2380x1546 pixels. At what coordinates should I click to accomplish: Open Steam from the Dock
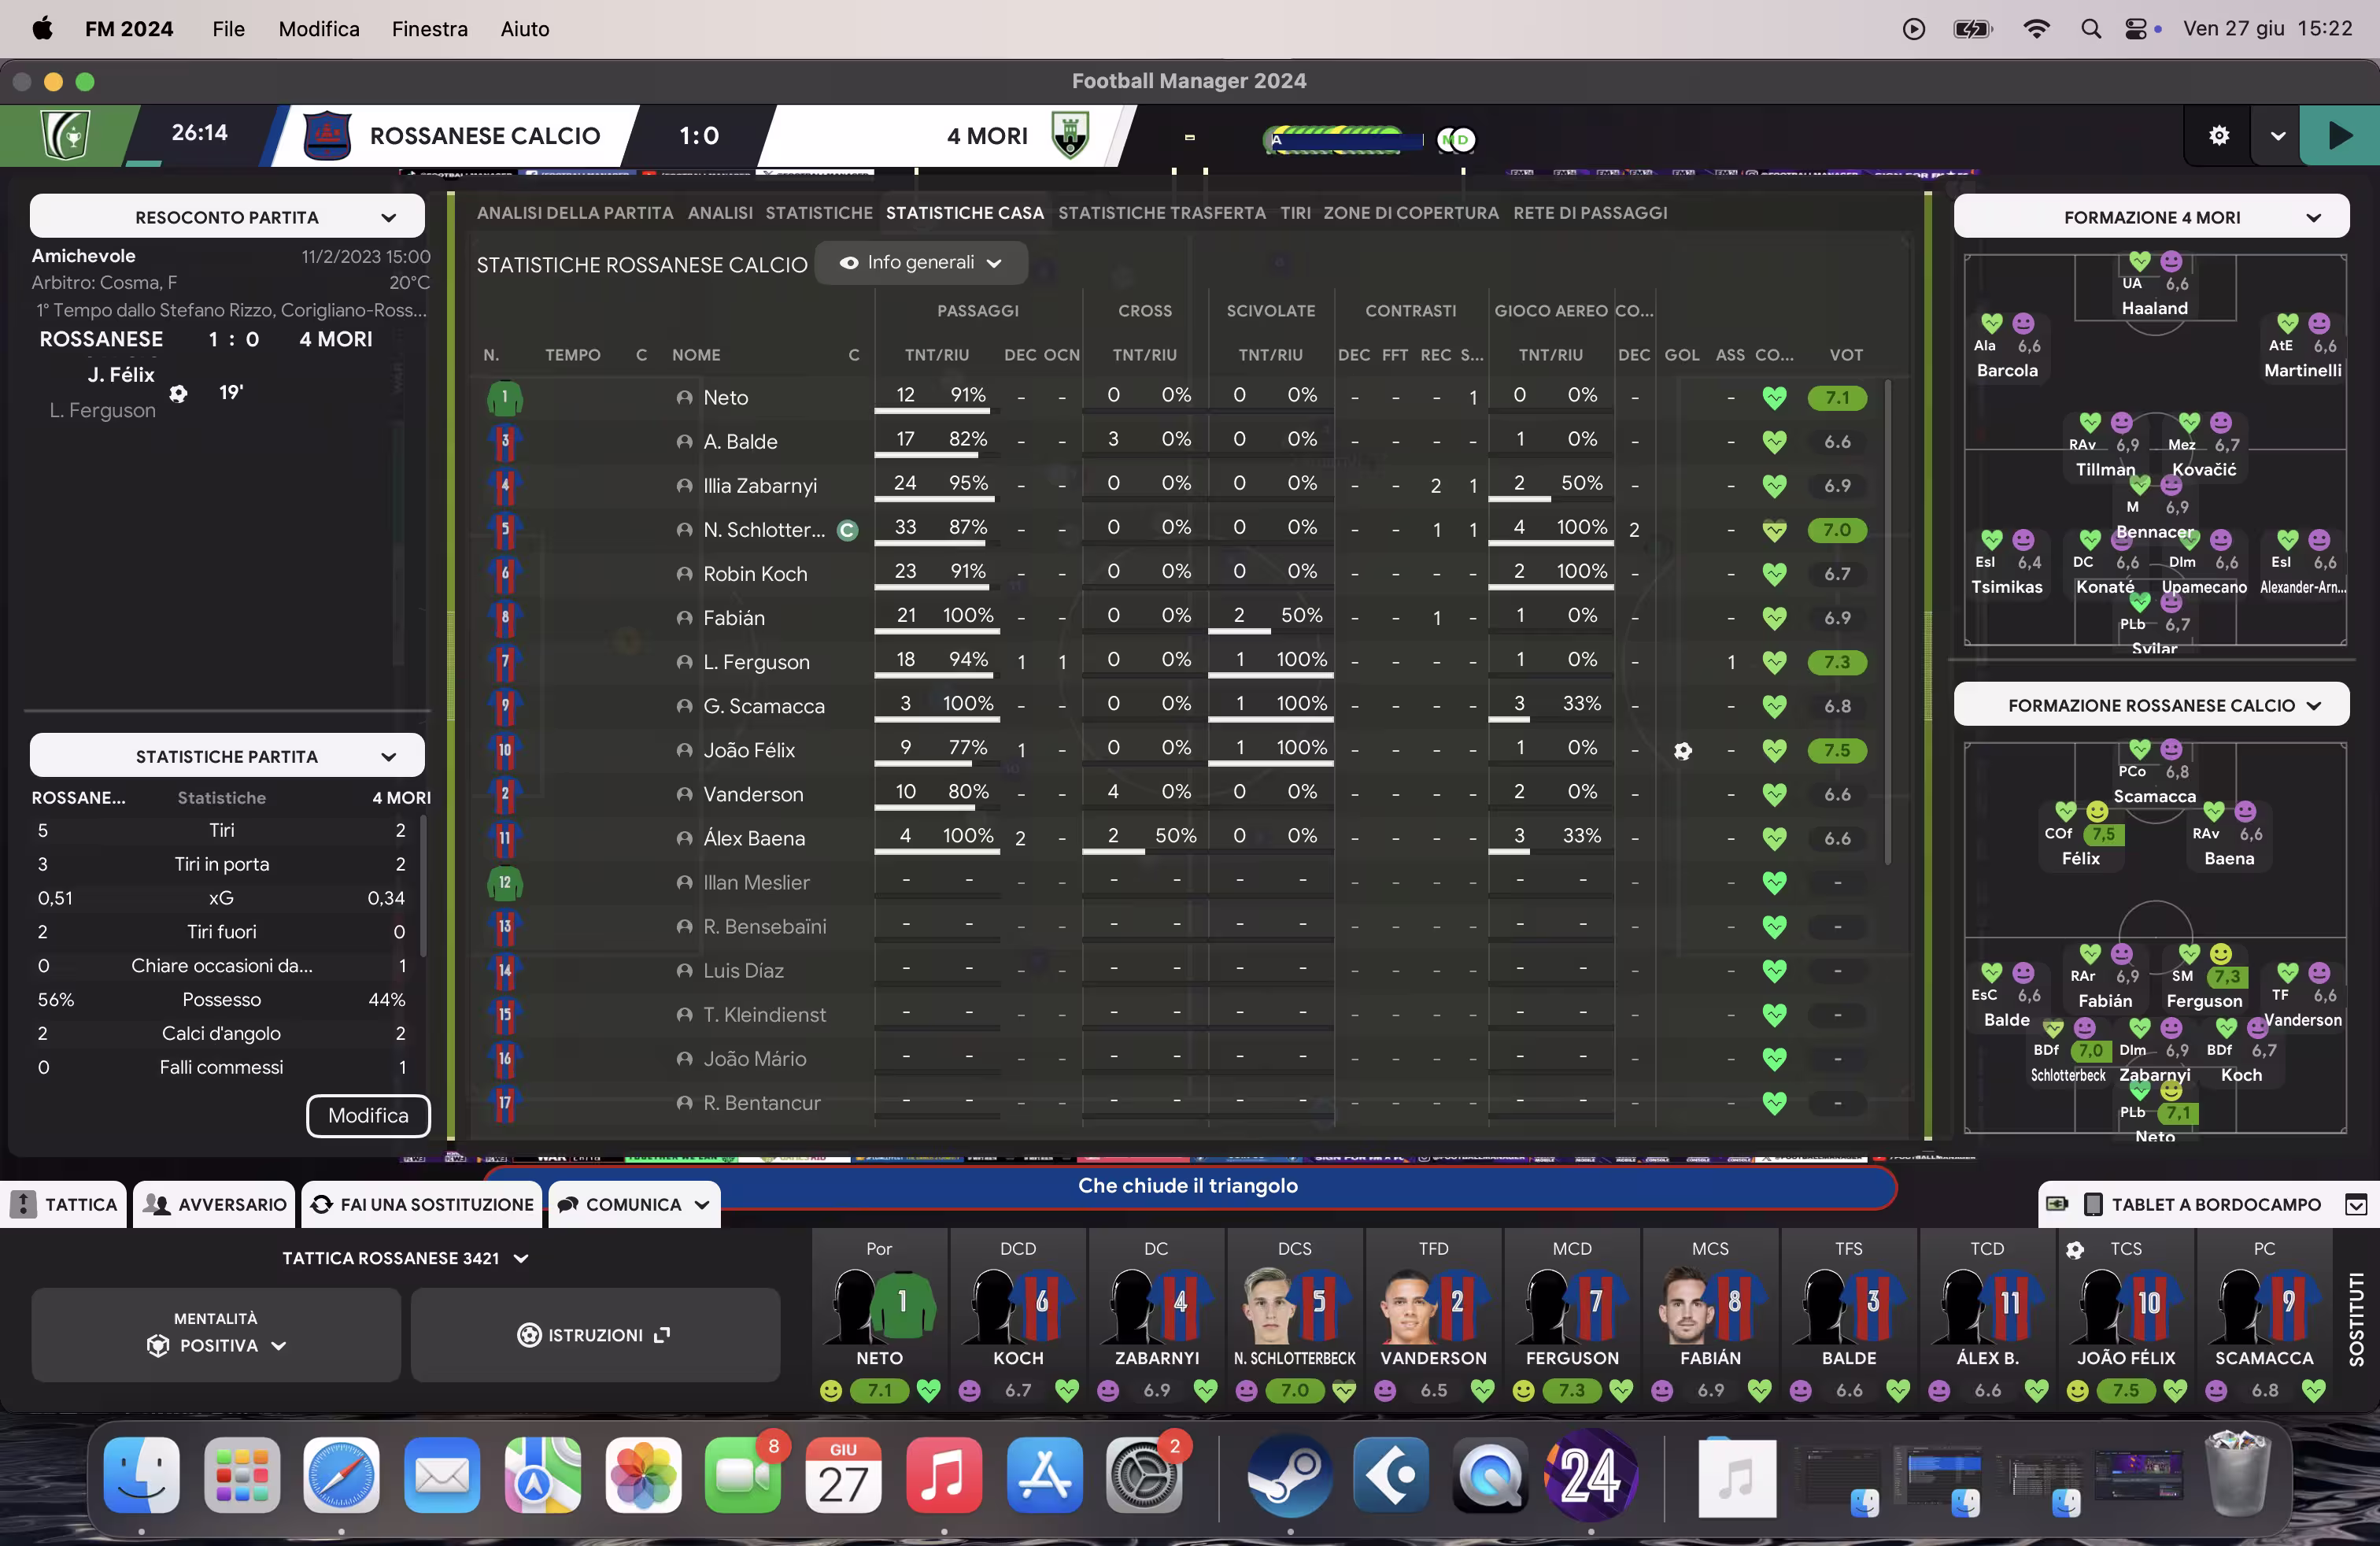1289,1475
